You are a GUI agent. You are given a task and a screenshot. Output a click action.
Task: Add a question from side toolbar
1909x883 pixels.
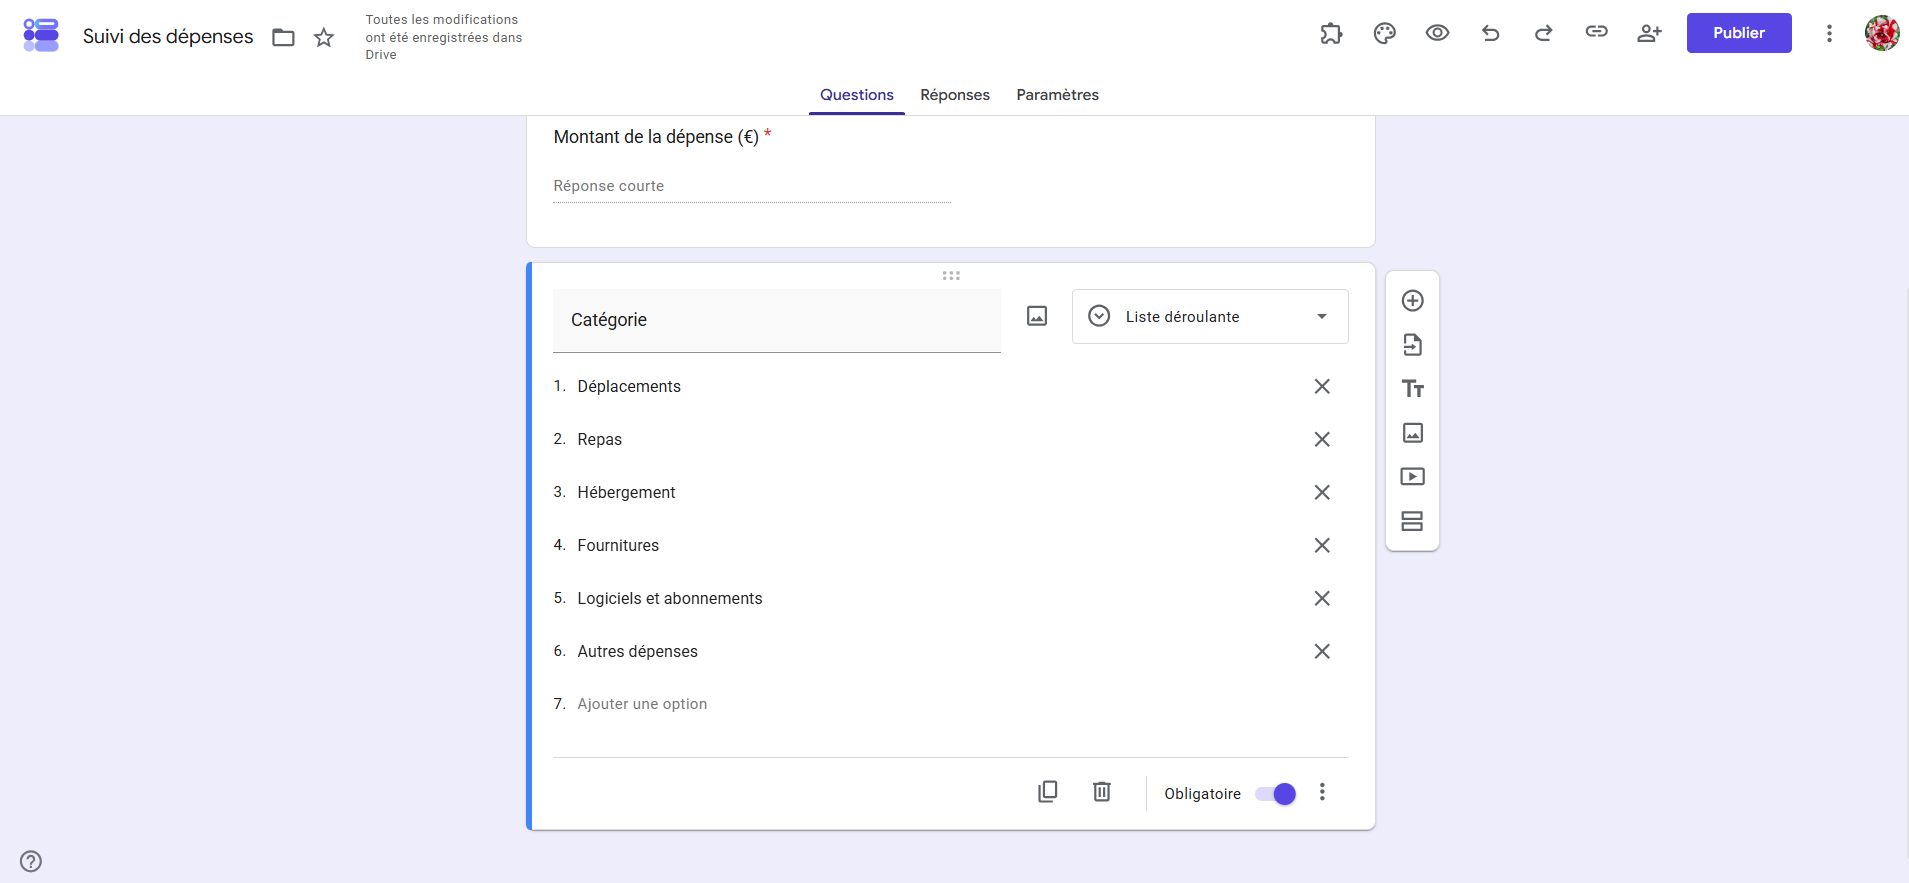pyautogui.click(x=1412, y=301)
